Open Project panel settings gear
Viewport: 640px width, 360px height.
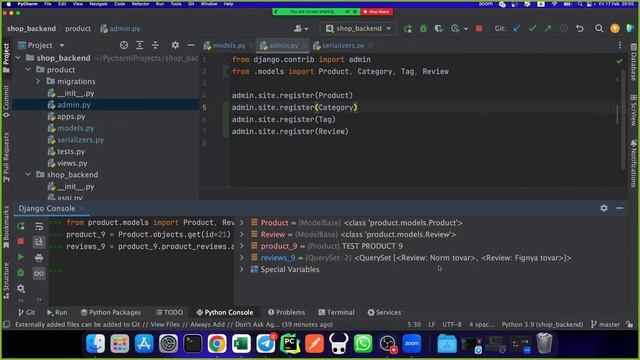pyautogui.click(x=175, y=45)
